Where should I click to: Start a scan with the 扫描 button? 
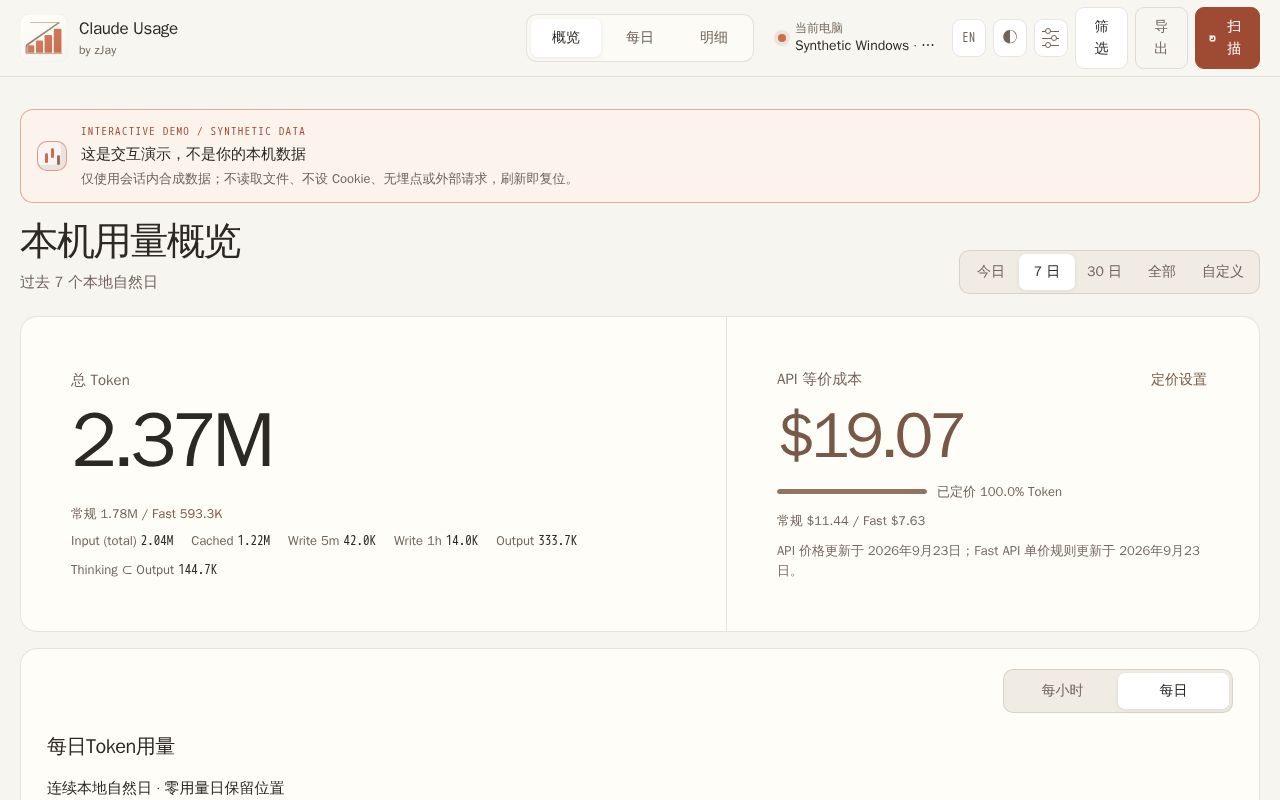1227,38
